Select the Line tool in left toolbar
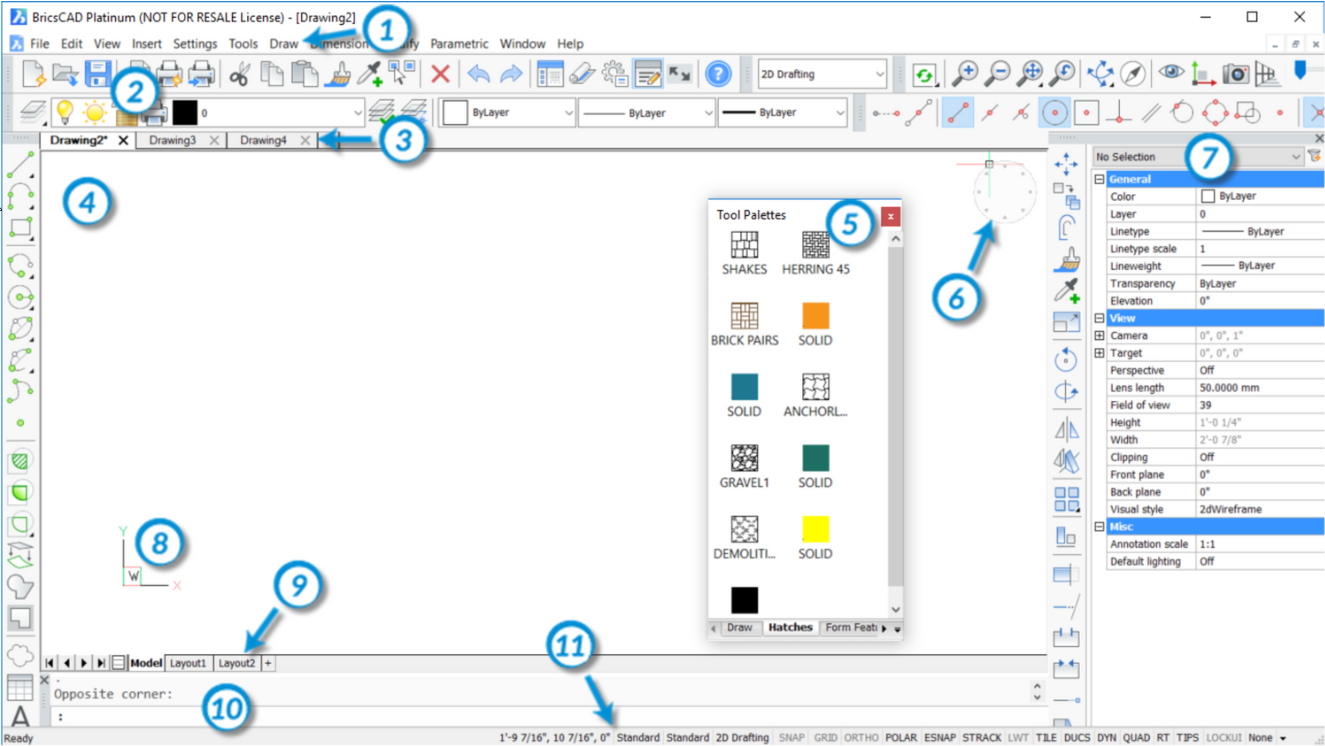Viewport: 1325px width, 746px height. pos(20,166)
